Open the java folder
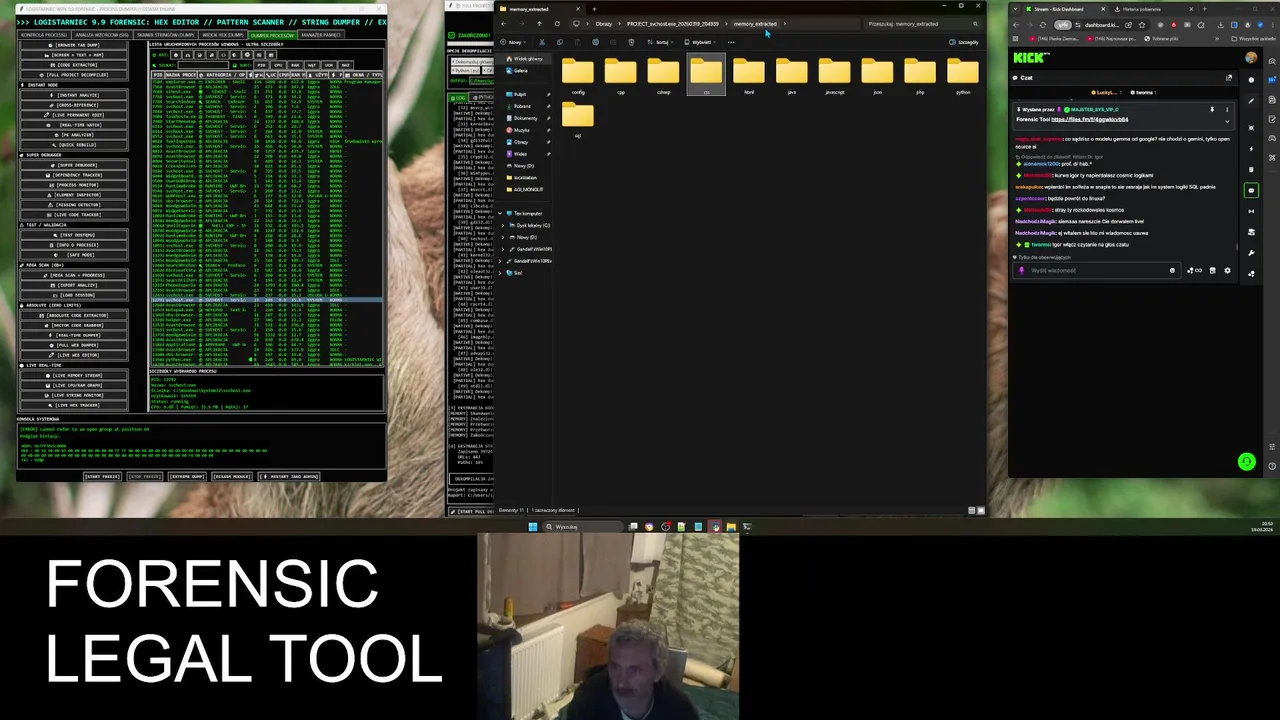 point(791,76)
